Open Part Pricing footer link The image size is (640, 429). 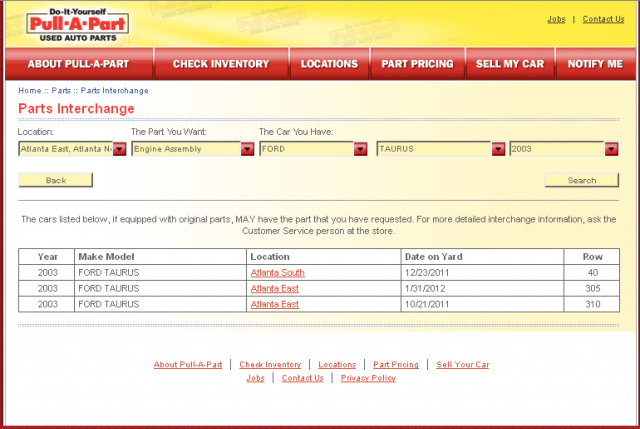[x=396, y=365]
